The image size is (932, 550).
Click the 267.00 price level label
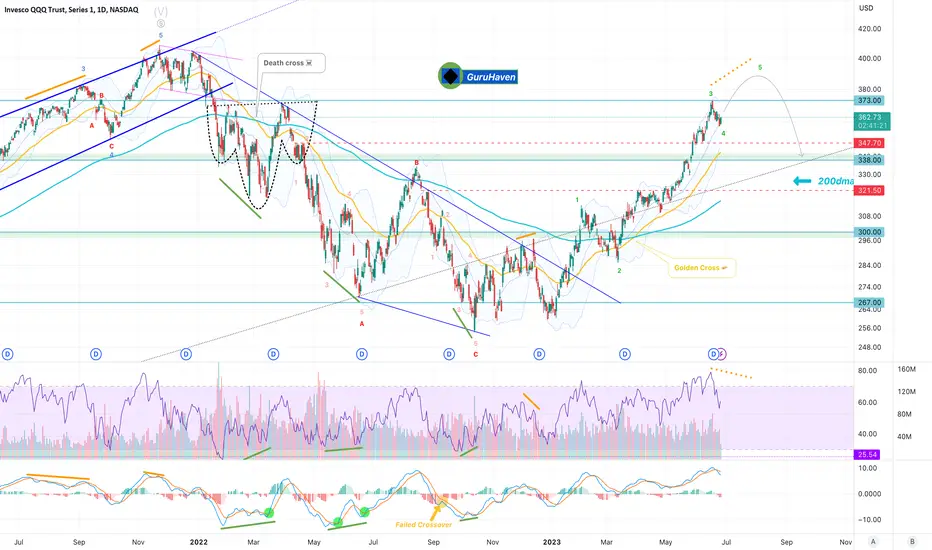tap(870, 303)
